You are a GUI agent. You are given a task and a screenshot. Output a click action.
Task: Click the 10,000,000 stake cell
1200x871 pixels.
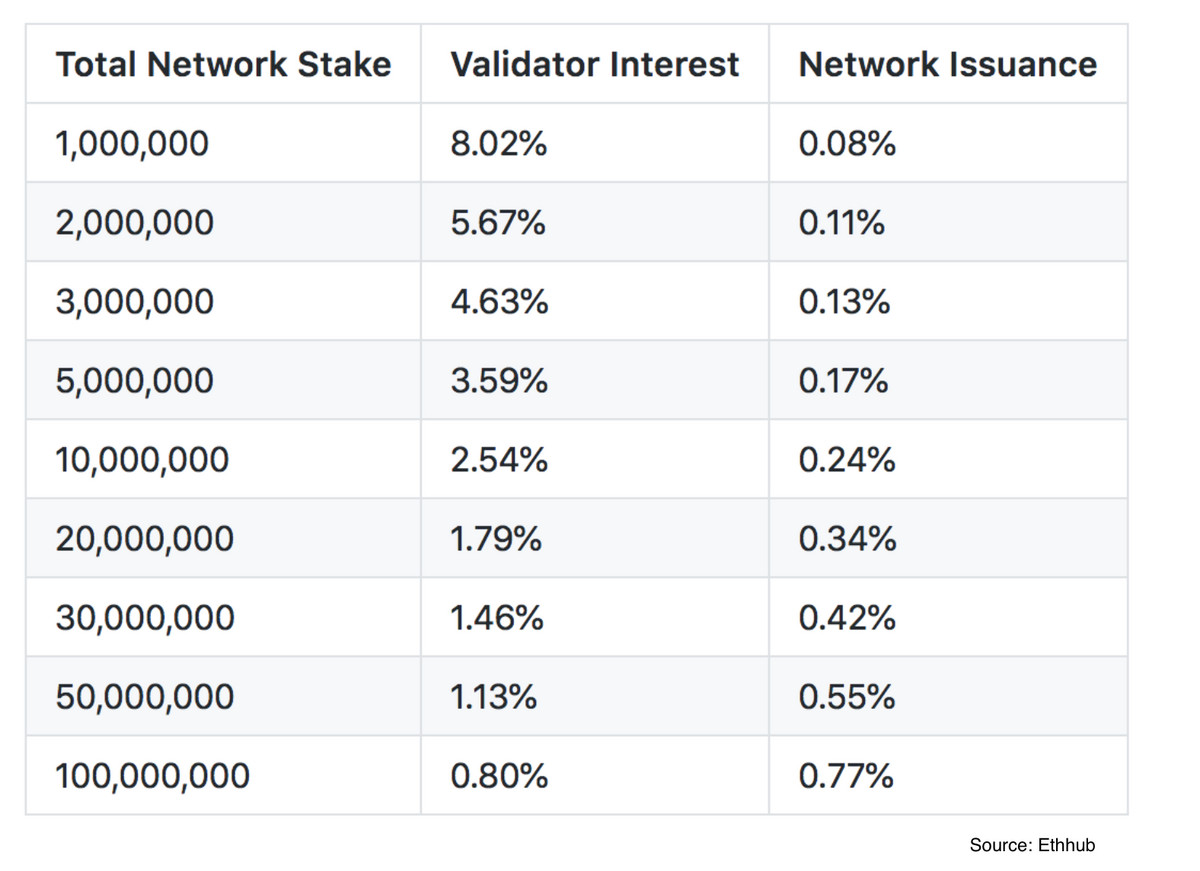point(142,460)
